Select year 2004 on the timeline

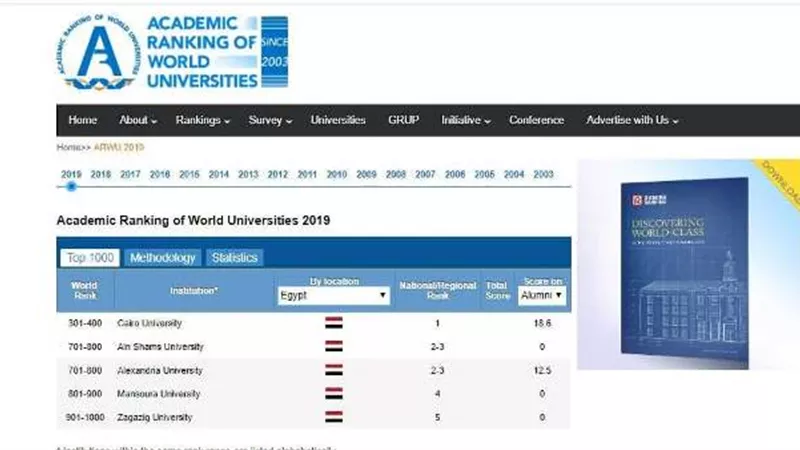tap(514, 174)
